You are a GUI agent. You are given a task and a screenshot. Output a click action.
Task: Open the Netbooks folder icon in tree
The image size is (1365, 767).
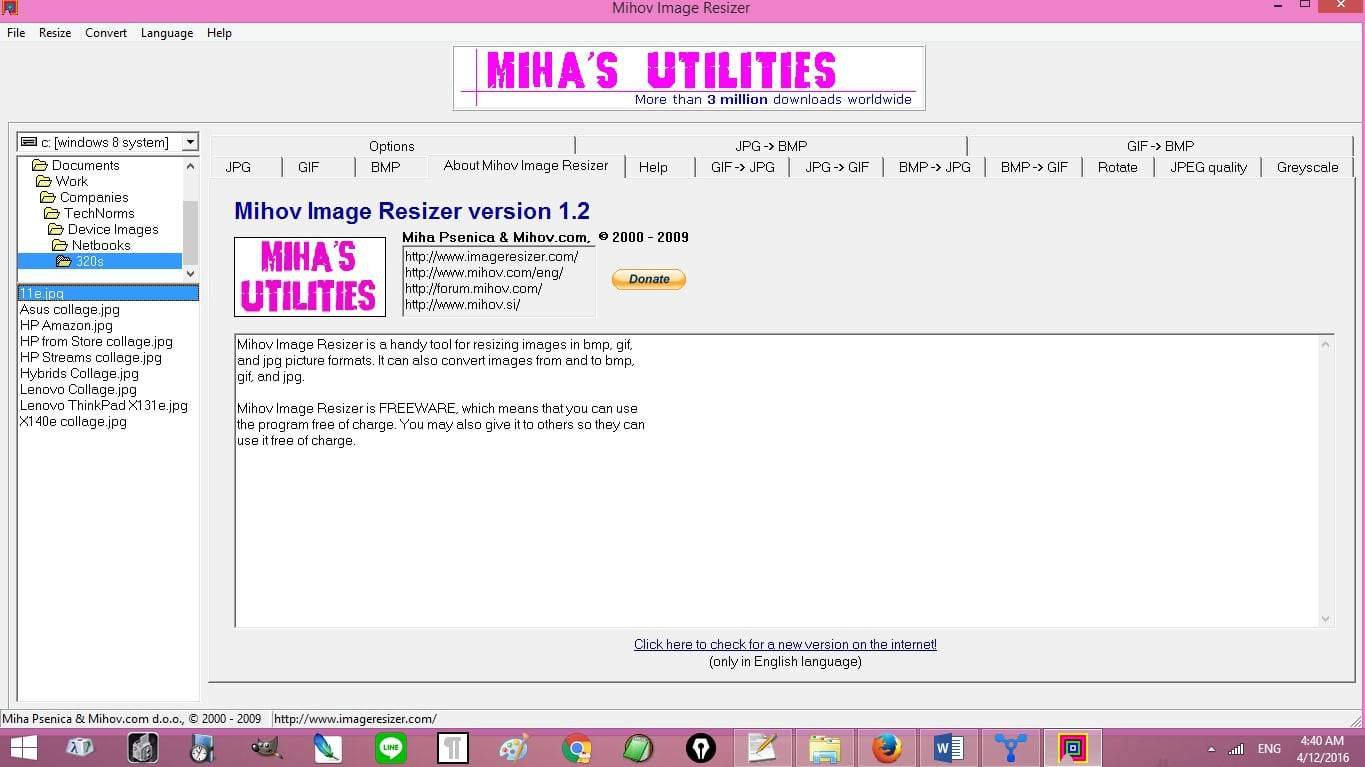(58, 245)
